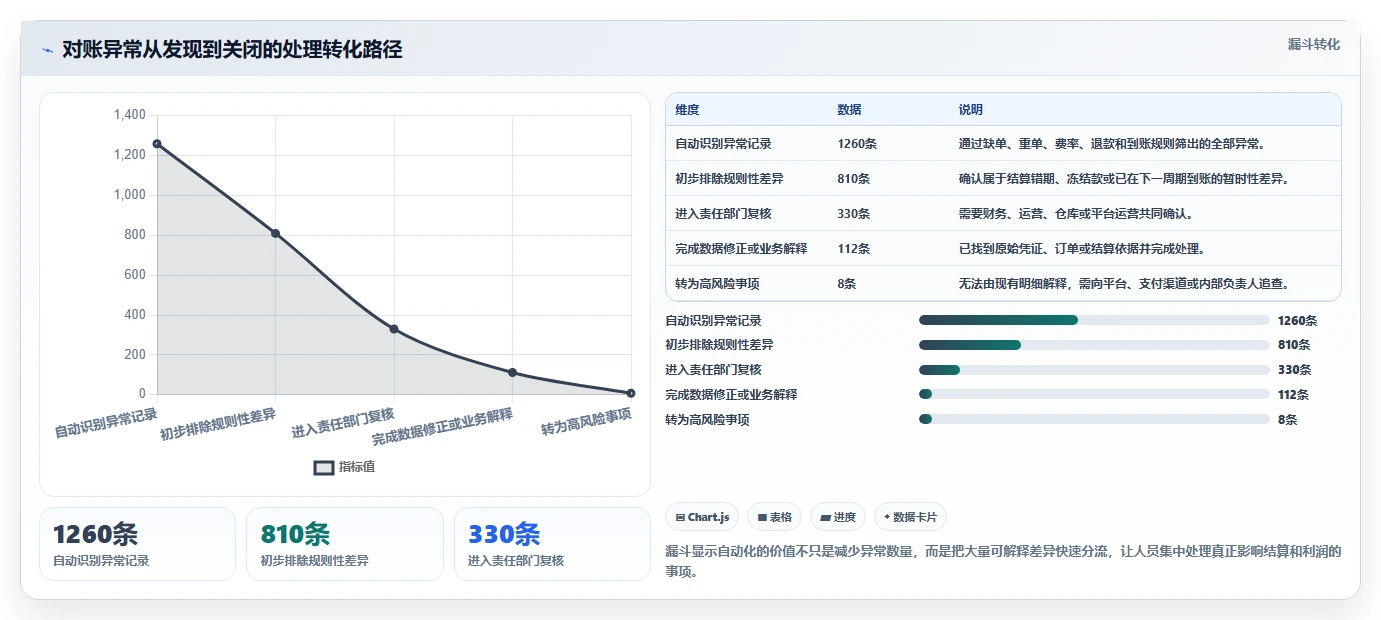Click description starting 确认属于结算错期
This screenshot has width=1381, height=620.
click(1124, 179)
